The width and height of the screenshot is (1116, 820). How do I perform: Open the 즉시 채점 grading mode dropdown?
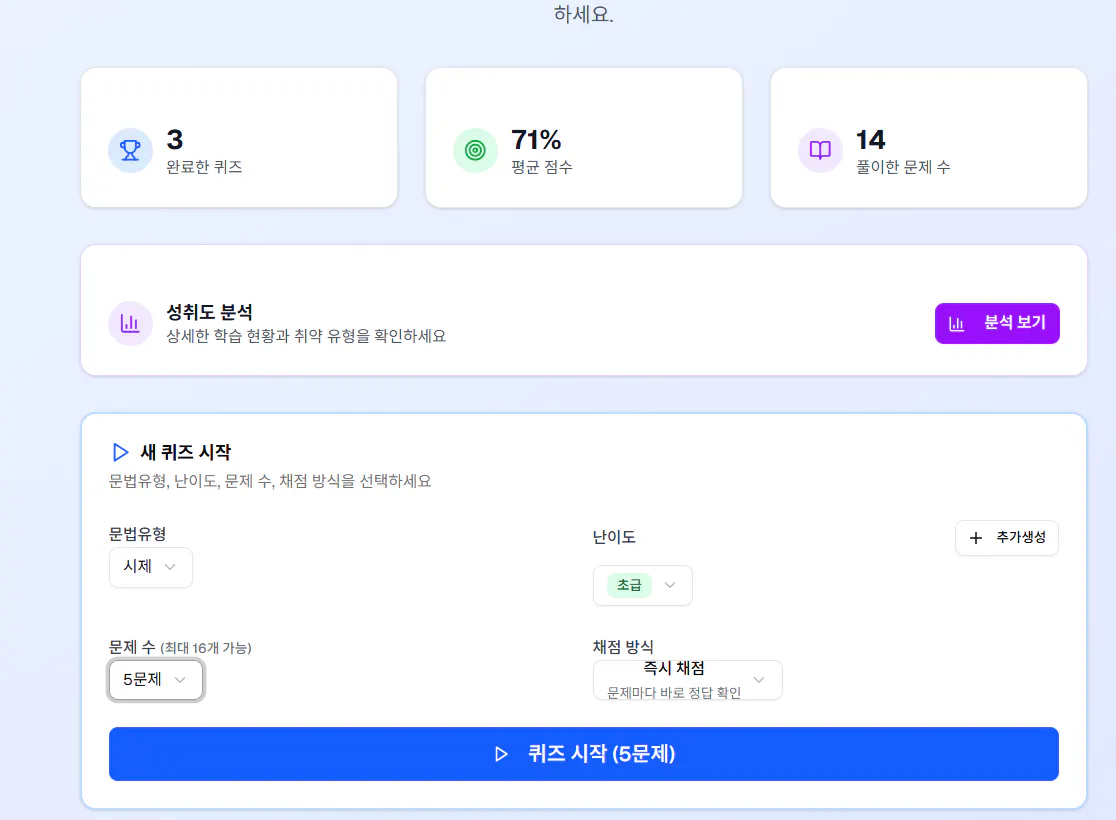pyautogui.click(x=687, y=680)
